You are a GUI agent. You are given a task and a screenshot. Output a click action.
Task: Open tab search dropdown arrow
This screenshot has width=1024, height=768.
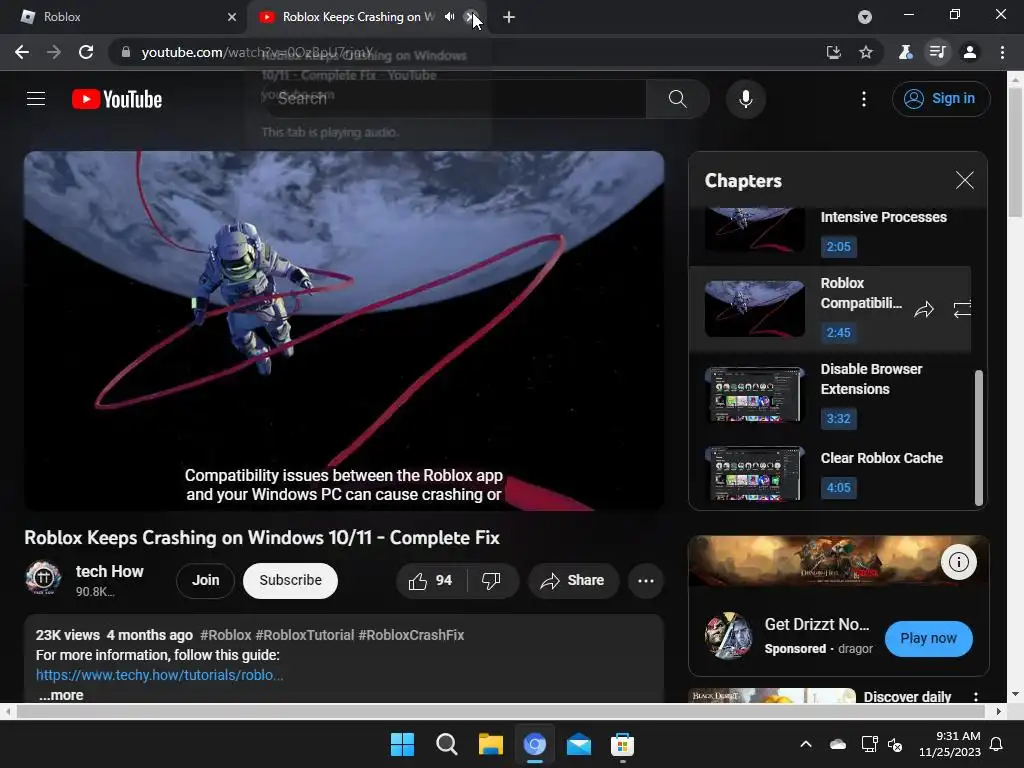[x=865, y=17]
